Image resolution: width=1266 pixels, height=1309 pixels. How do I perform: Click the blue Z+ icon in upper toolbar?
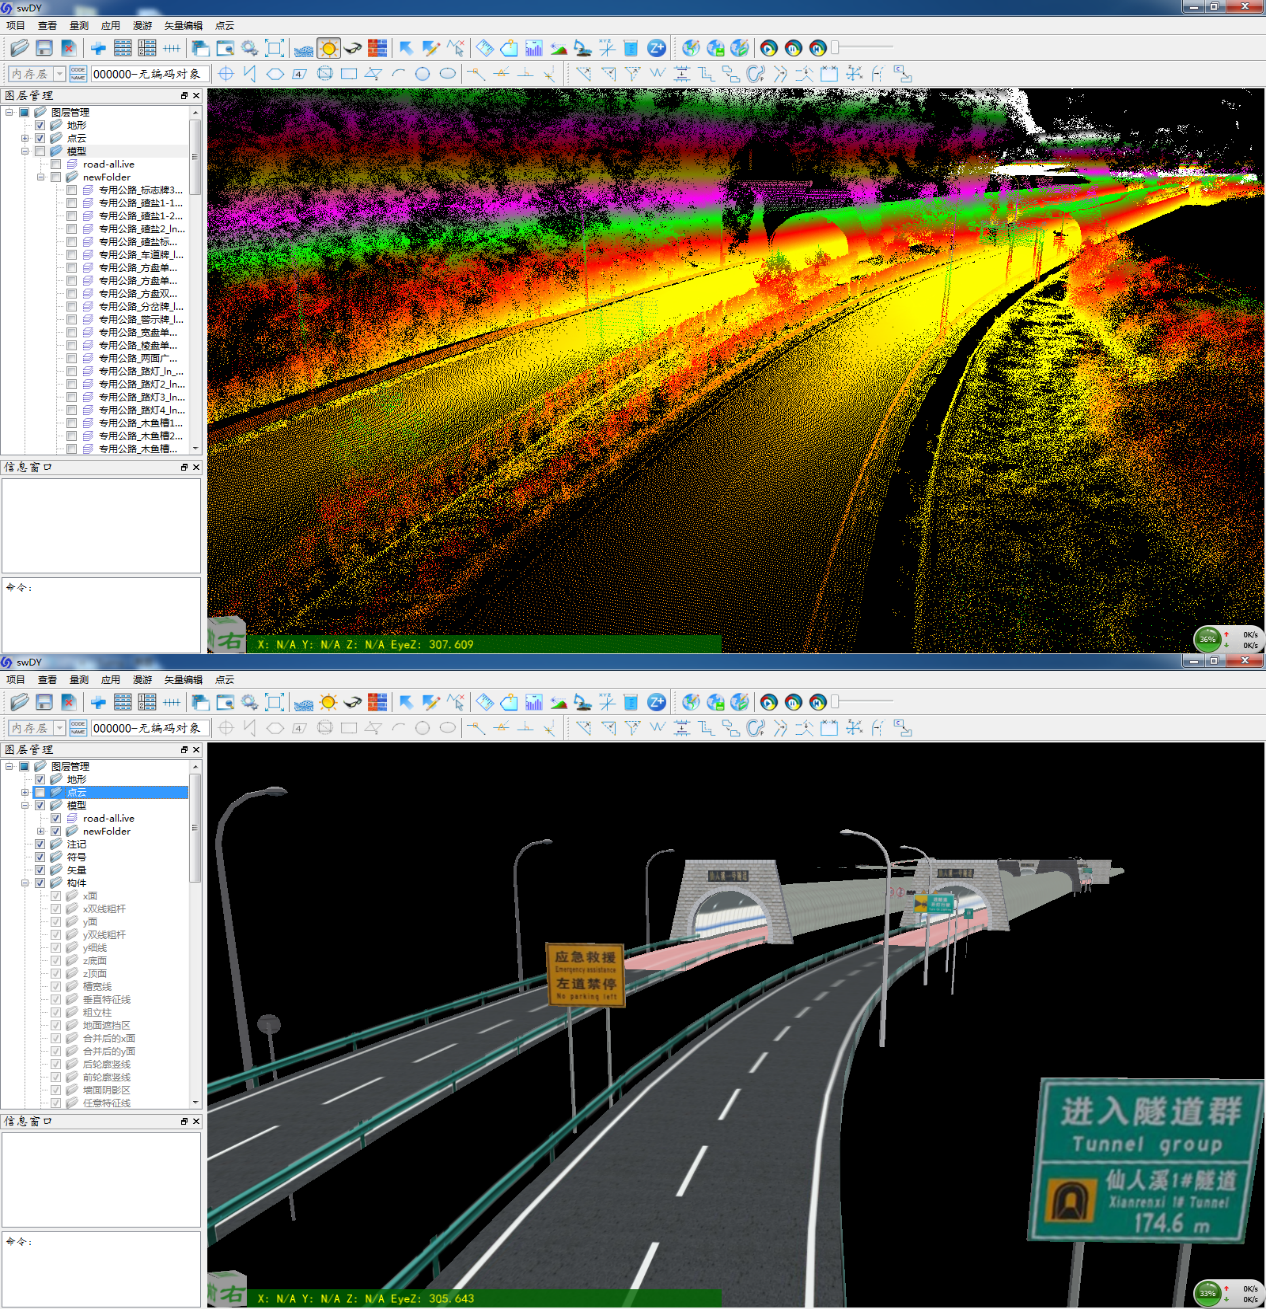656,48
